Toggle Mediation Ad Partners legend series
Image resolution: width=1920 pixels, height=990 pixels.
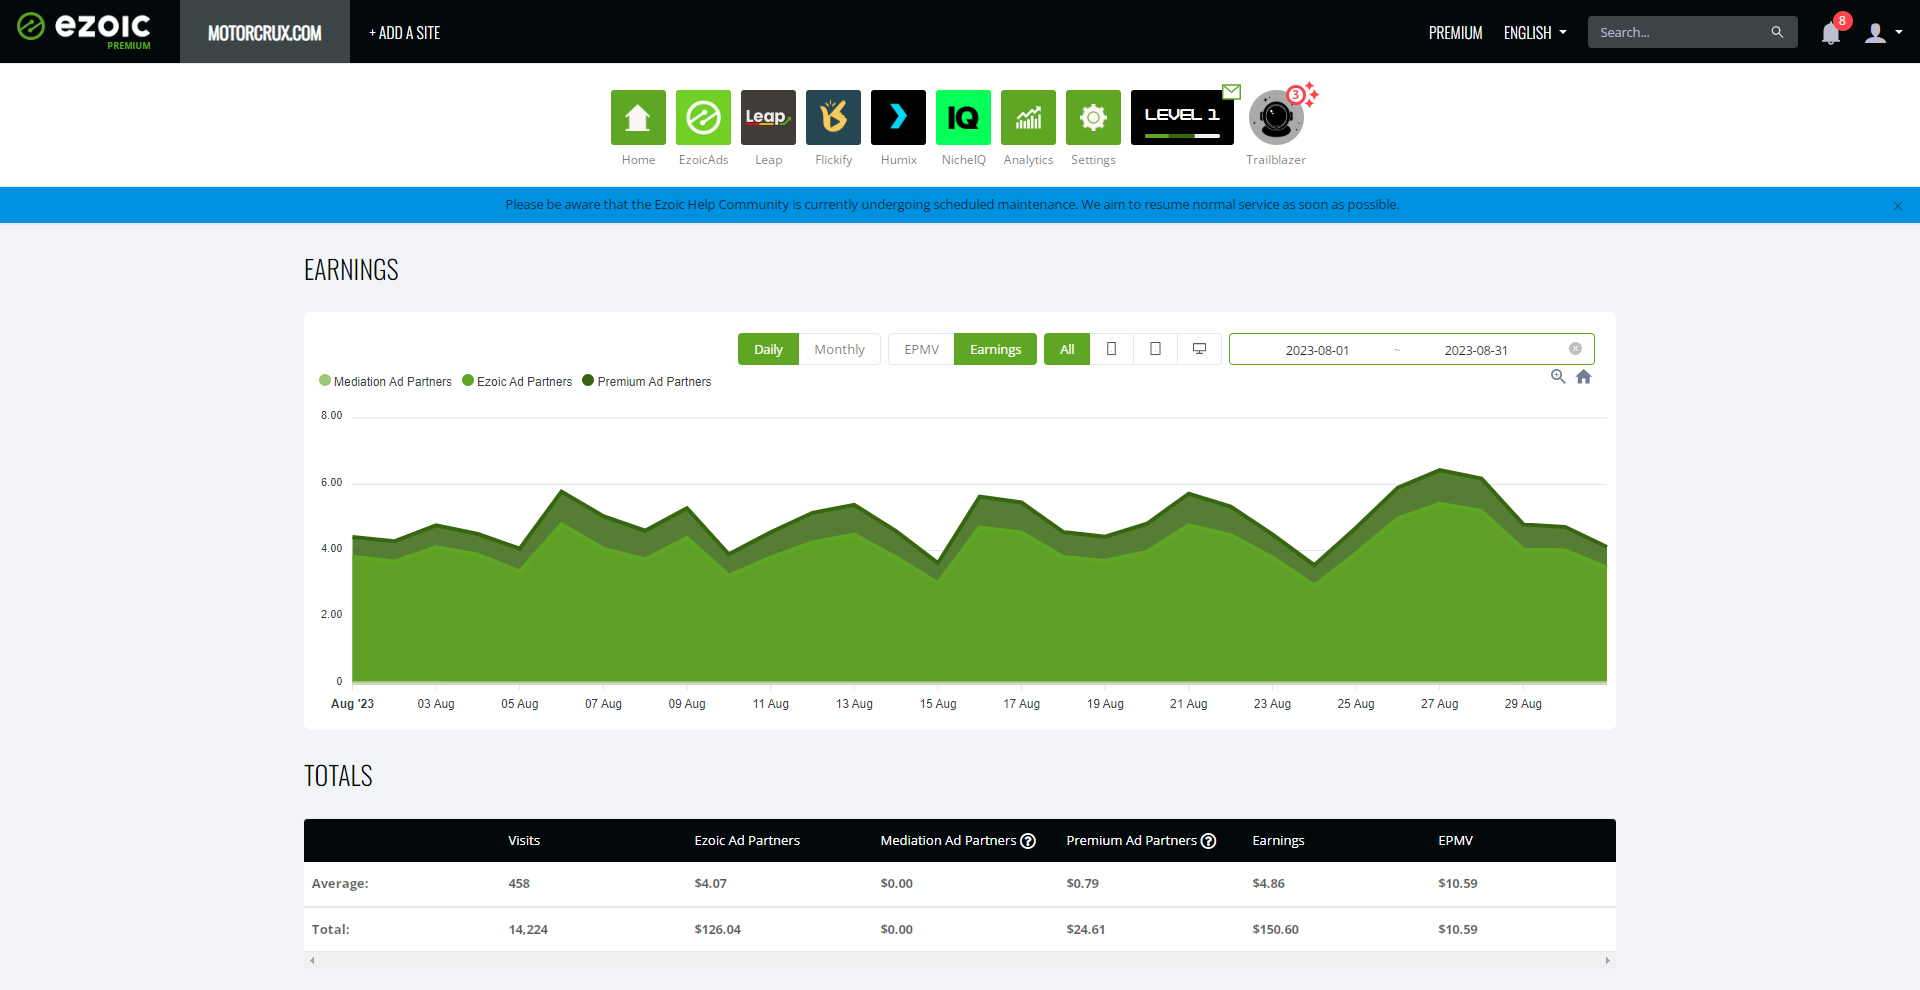point(385,381)
